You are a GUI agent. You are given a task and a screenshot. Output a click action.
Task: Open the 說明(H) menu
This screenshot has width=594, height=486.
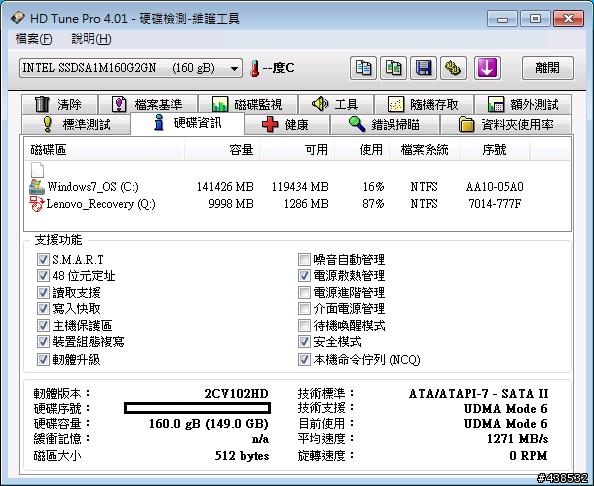[x=91, y=39]
